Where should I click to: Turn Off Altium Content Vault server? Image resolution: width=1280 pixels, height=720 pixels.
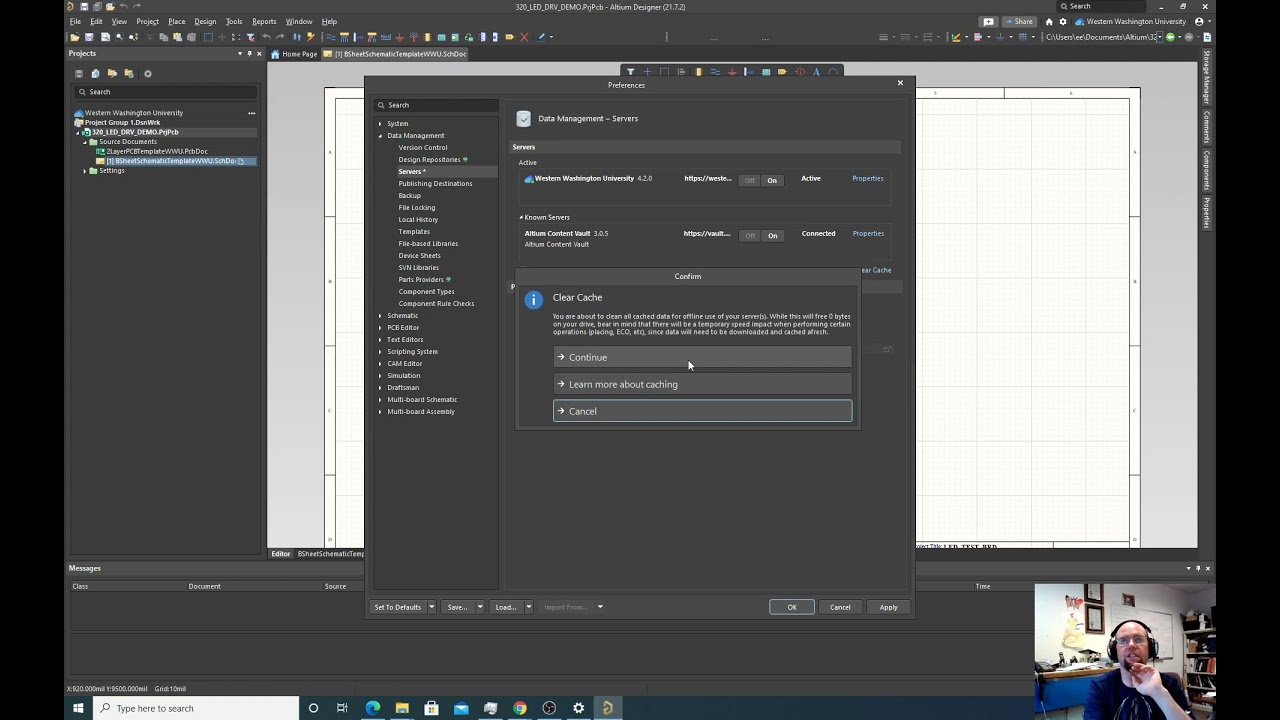pyautogui.click(x=750, y=235)
